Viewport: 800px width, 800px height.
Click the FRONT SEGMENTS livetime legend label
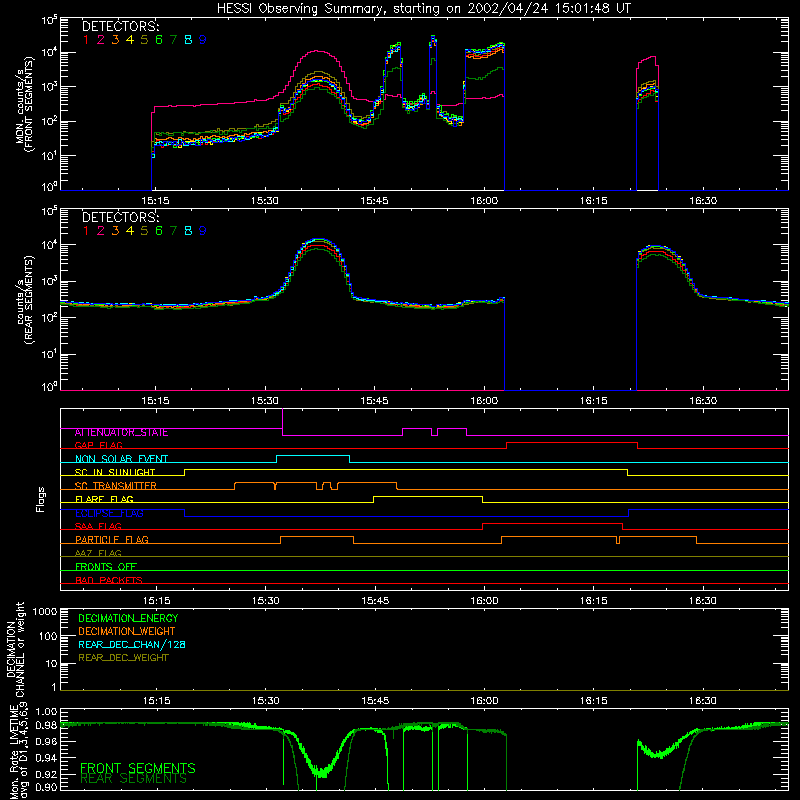tap(138, 768)
